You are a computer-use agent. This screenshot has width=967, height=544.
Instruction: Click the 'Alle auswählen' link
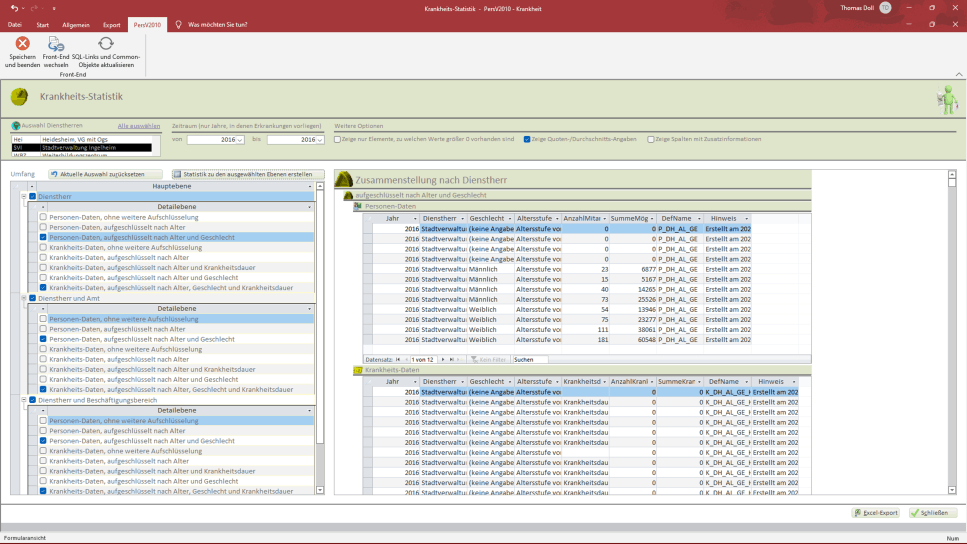pyautogui.click(x=138, y=126)
